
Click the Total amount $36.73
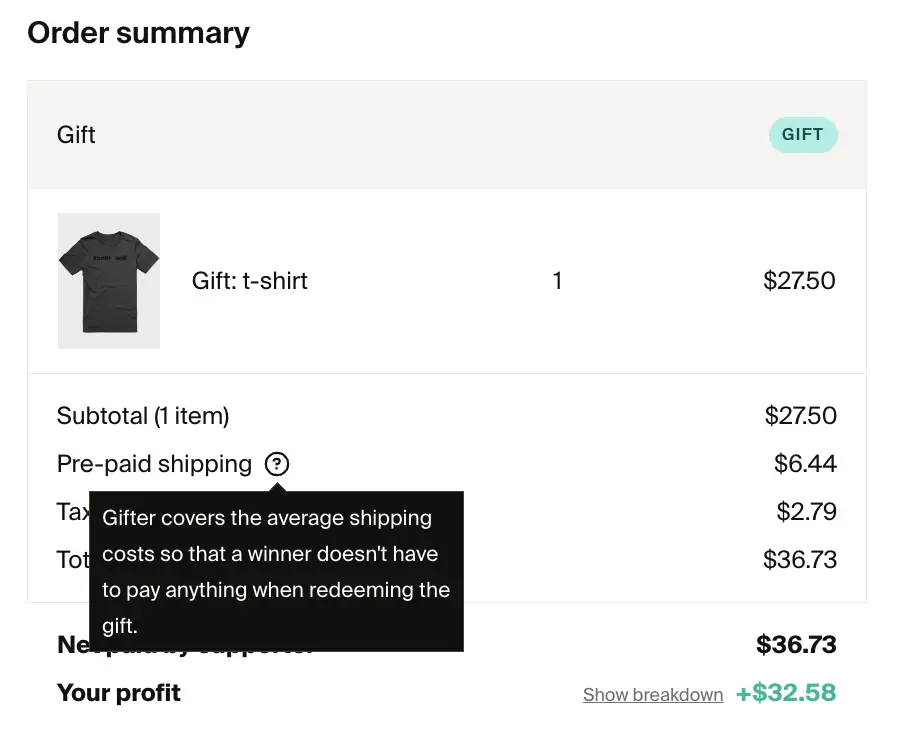[x=799, y=559]
